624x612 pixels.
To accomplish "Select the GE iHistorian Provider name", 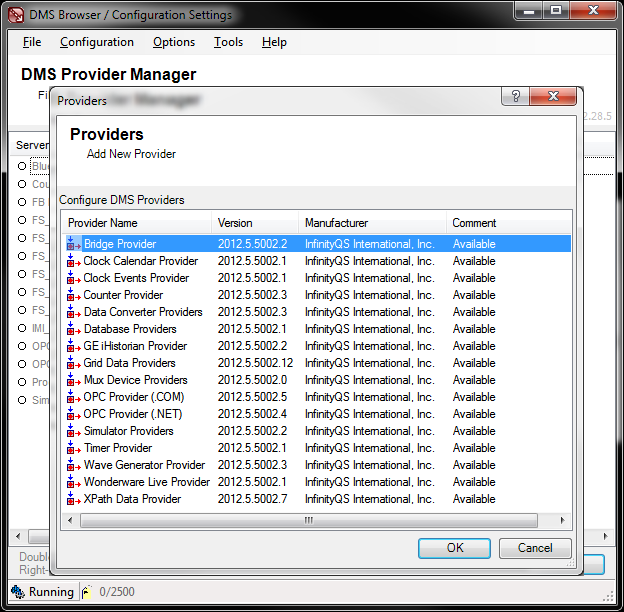I will tap(135, 346).
